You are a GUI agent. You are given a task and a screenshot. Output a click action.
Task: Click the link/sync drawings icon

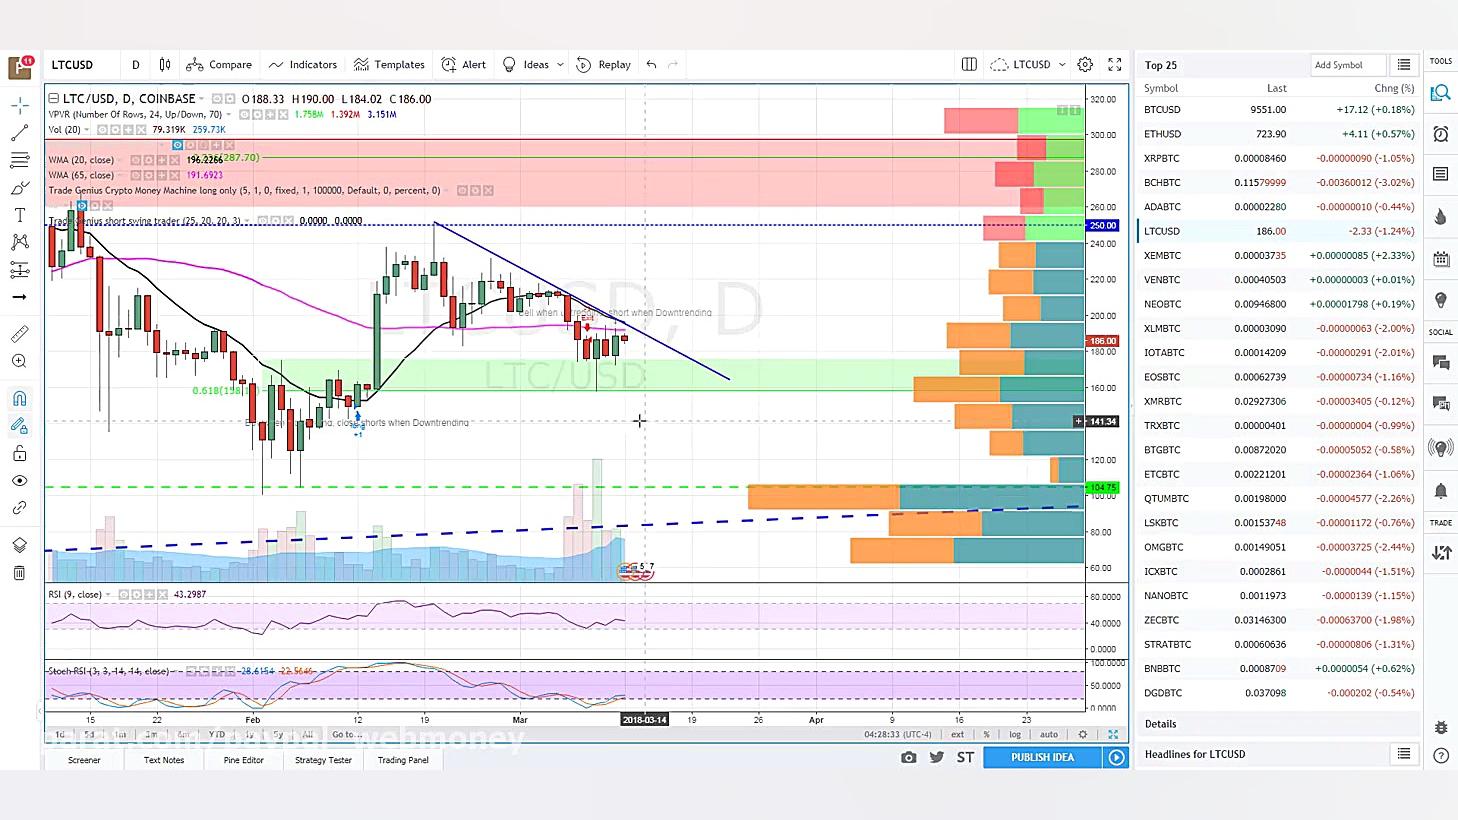pos(19,508)
